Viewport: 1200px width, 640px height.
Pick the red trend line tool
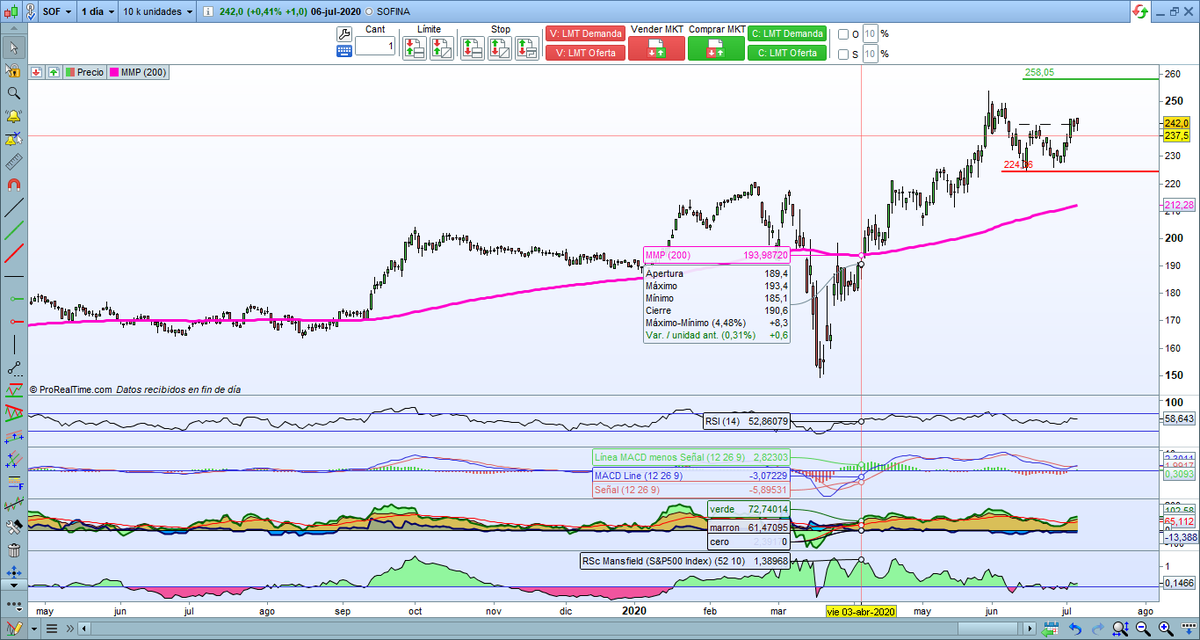click(13, 252)
